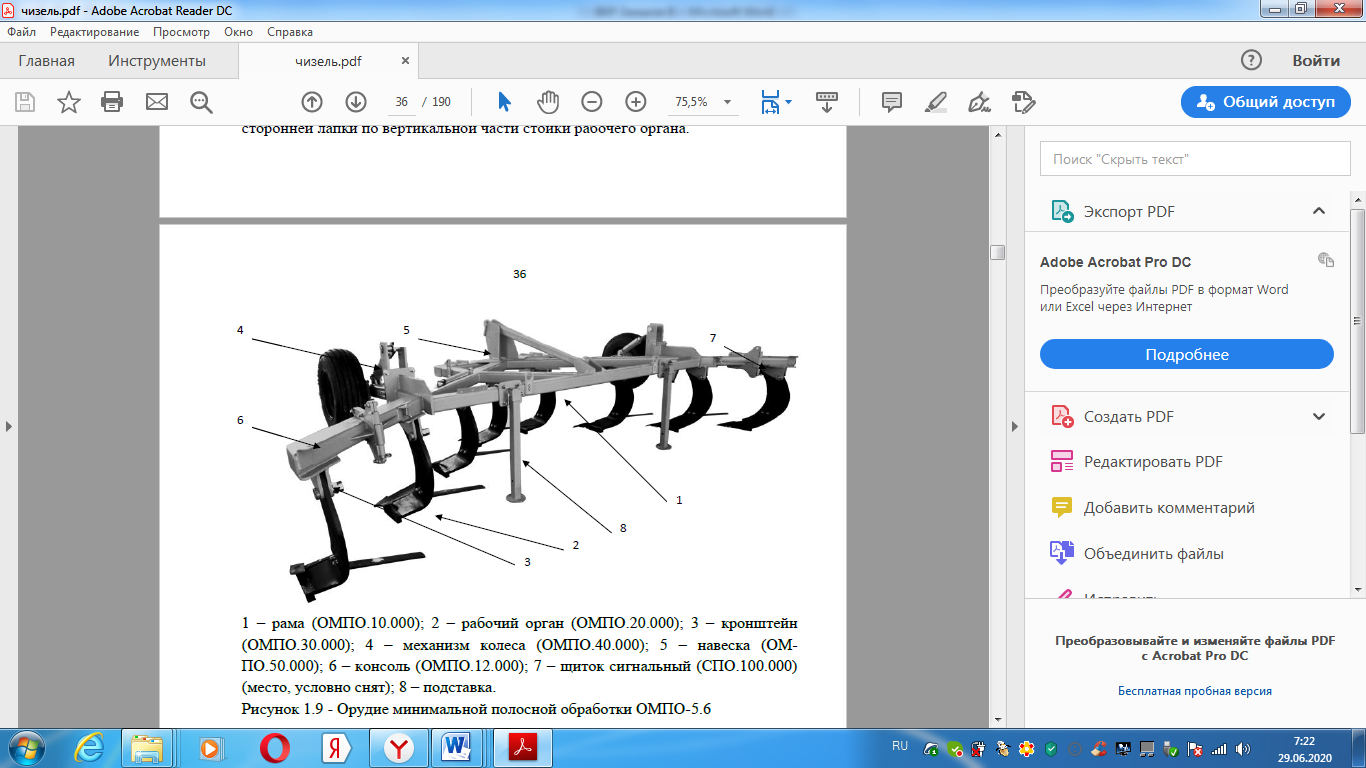Image resolution: width=1366 pixels, height=768 pixels.
Task: Expand the Create PDF section chevron
Action: (x=1319, y=416)
